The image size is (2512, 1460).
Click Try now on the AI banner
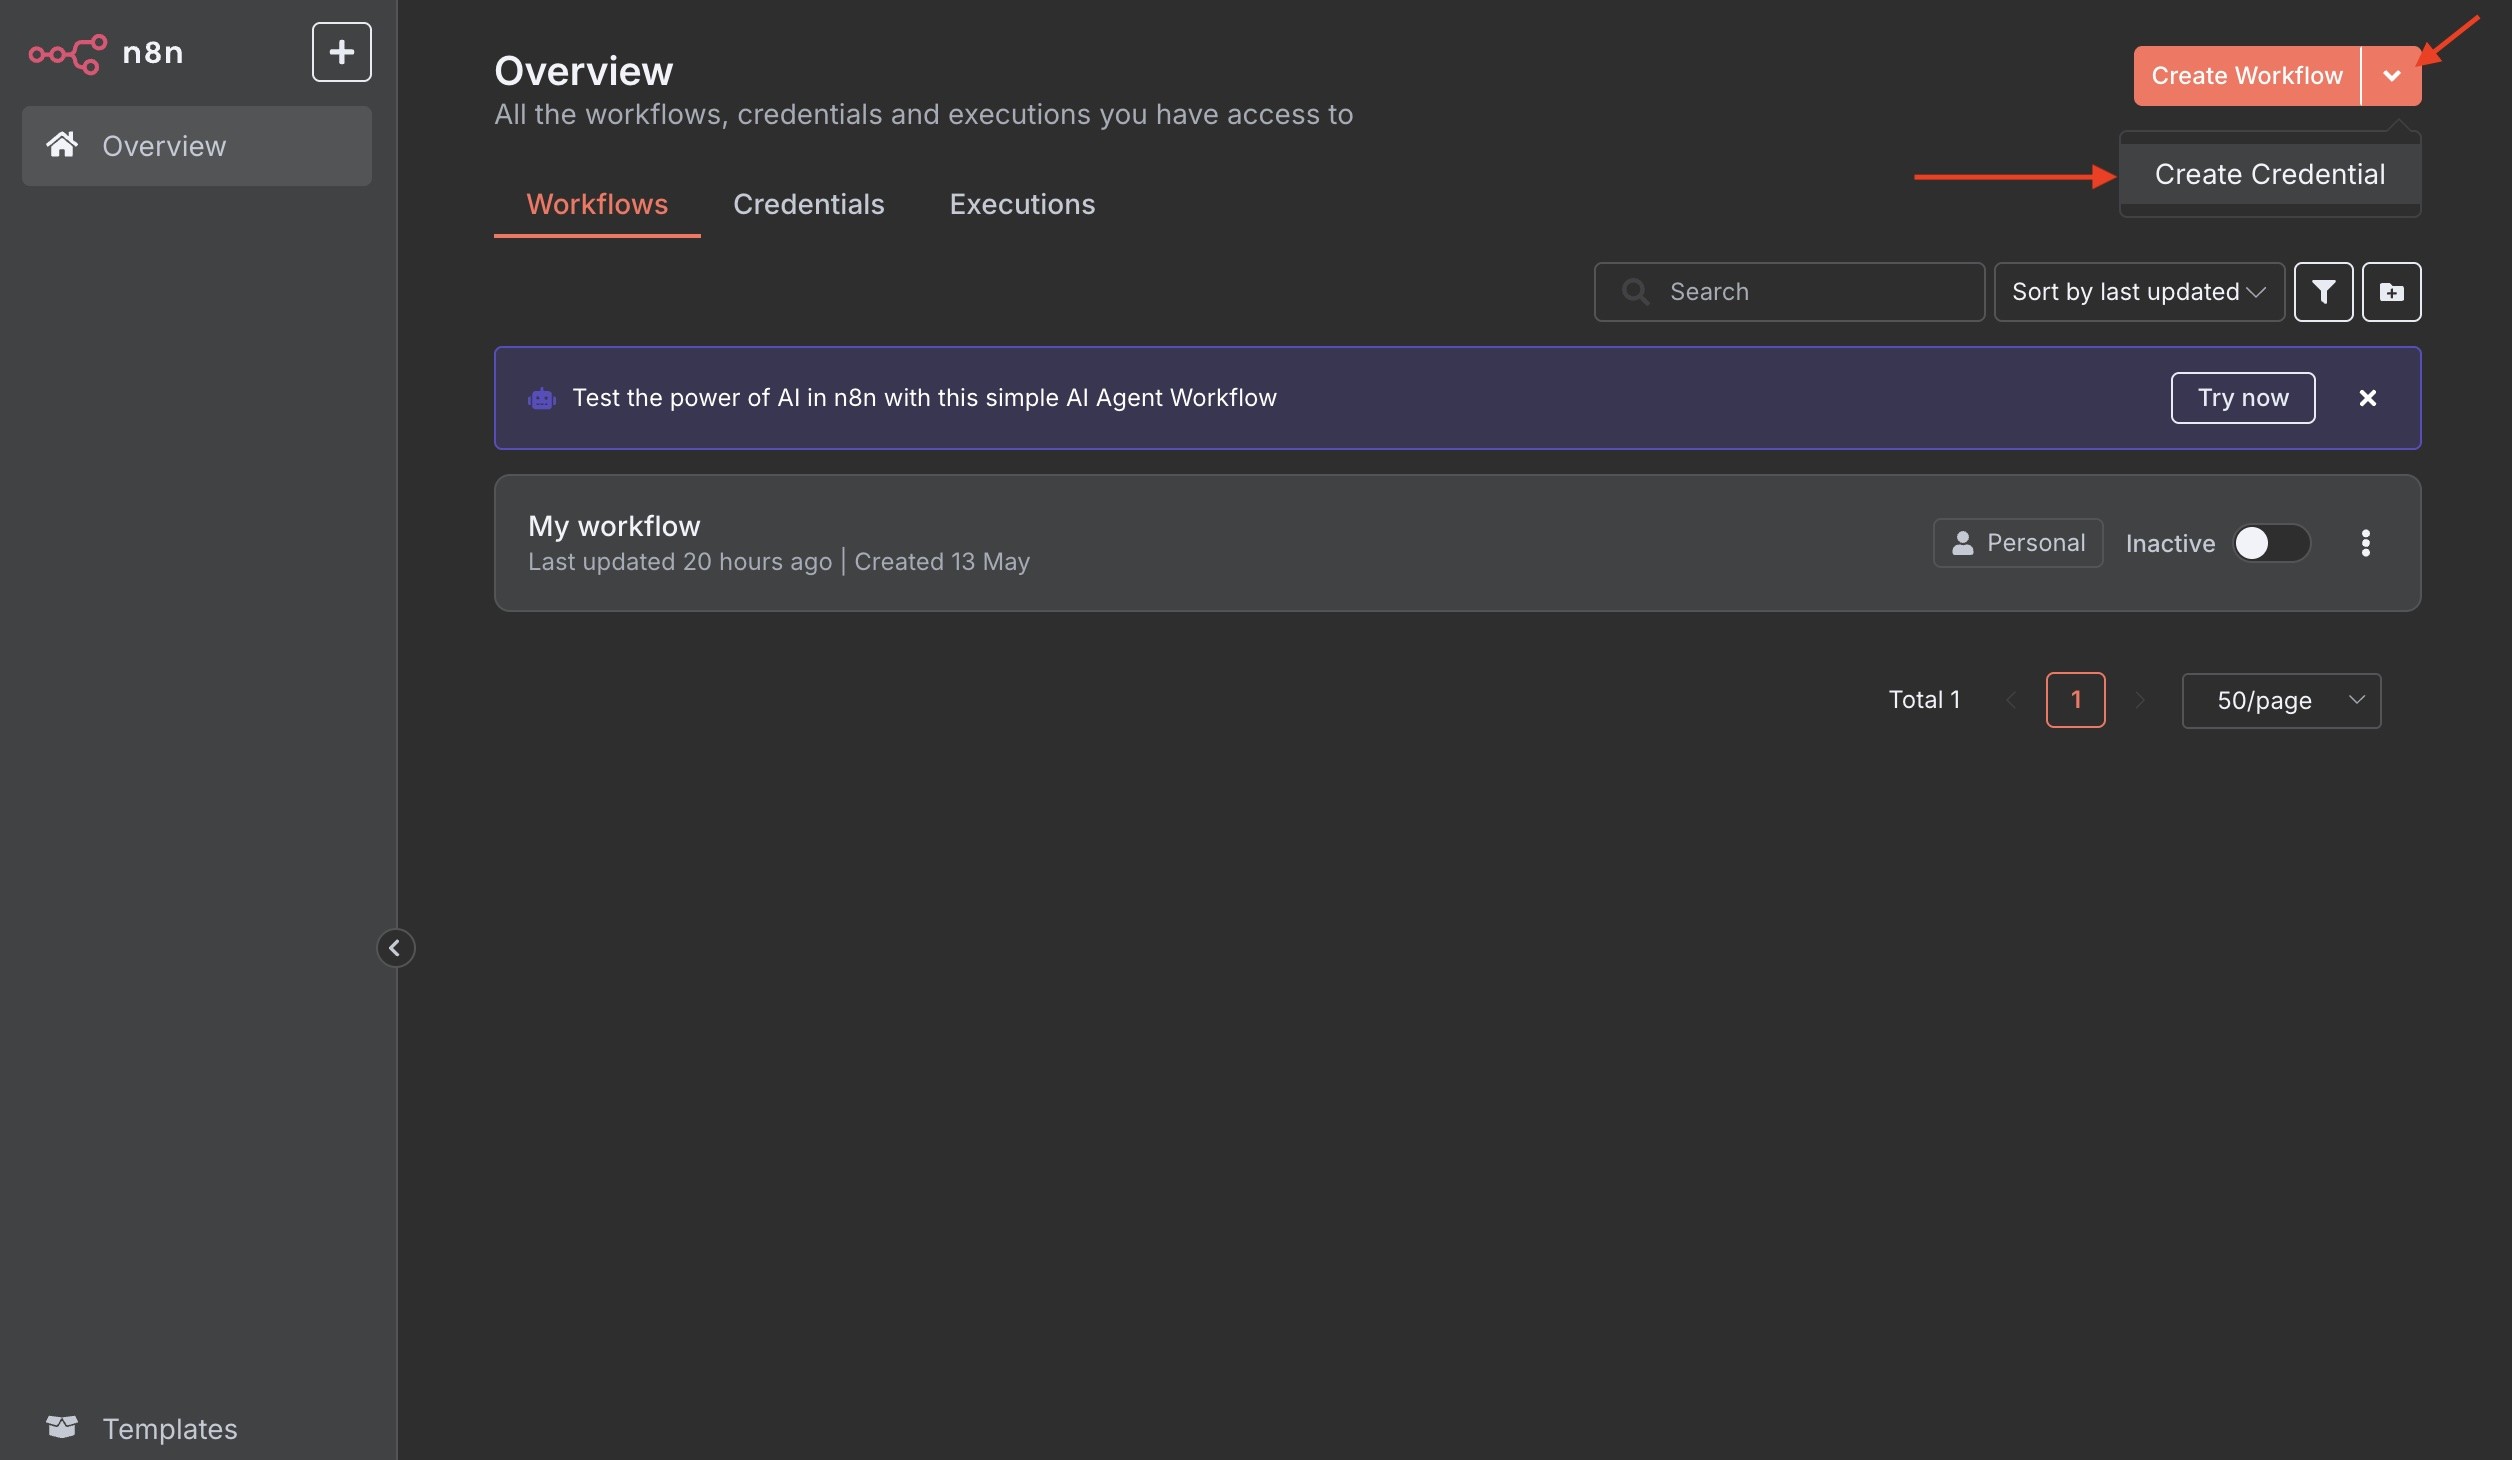tap(2243, 398)
